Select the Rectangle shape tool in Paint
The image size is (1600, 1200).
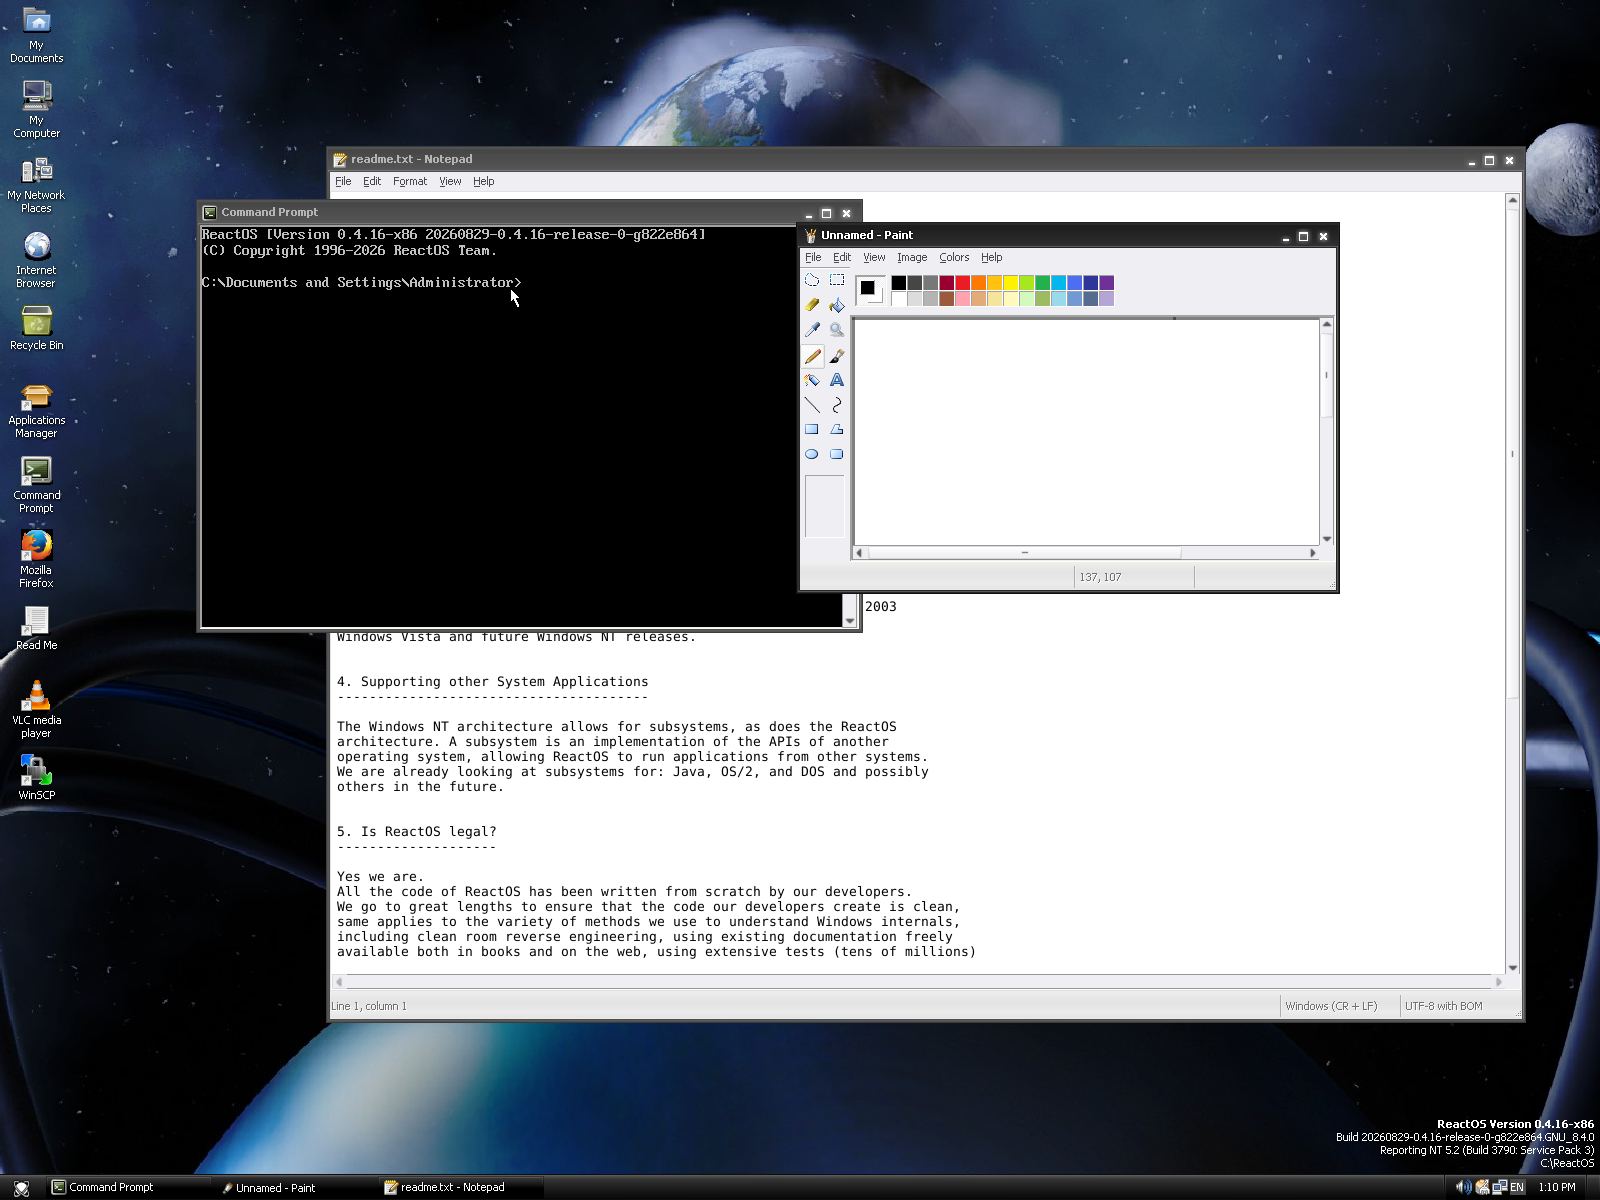(812, 429)
